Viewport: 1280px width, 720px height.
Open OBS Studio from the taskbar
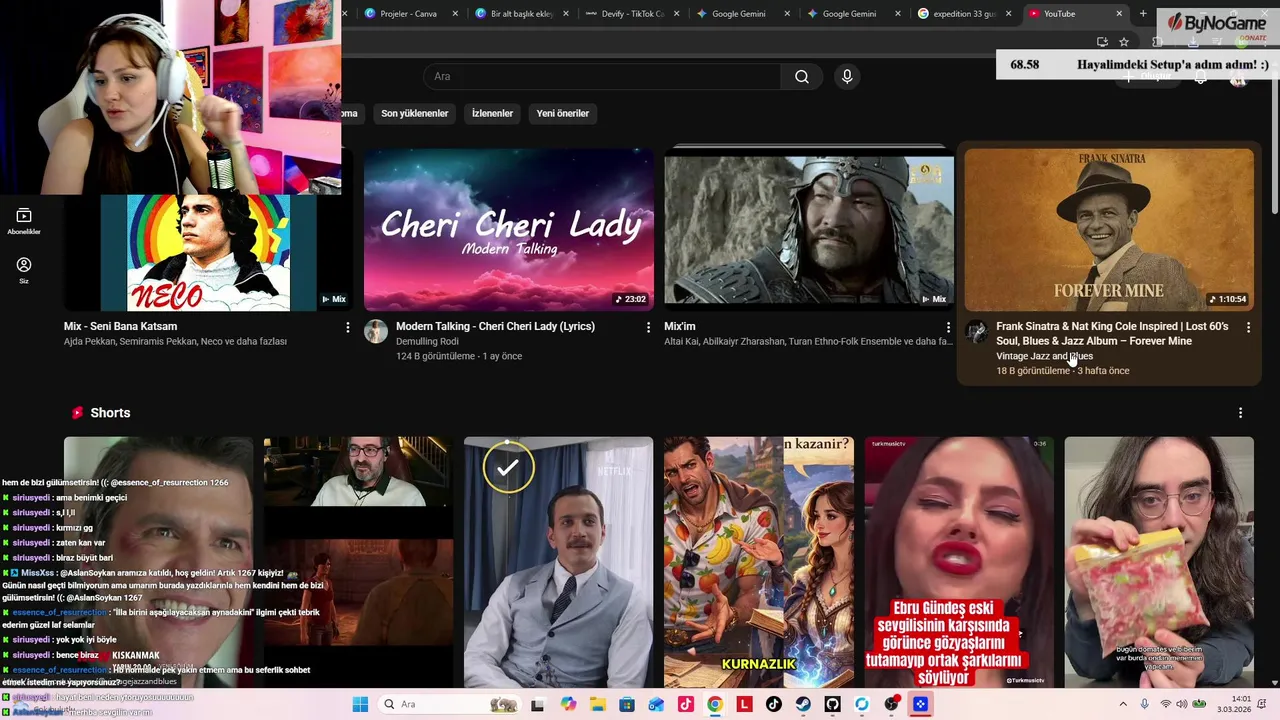point(891,704)
